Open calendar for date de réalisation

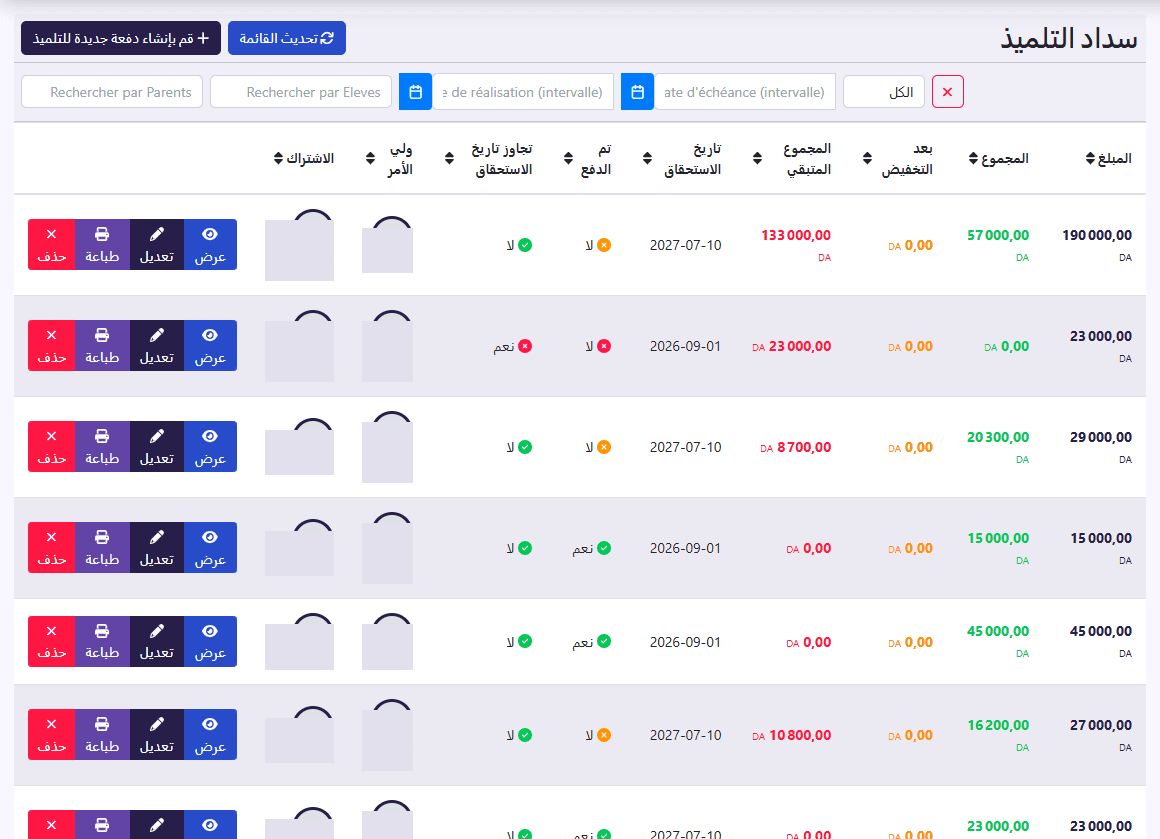click(415, 92)
